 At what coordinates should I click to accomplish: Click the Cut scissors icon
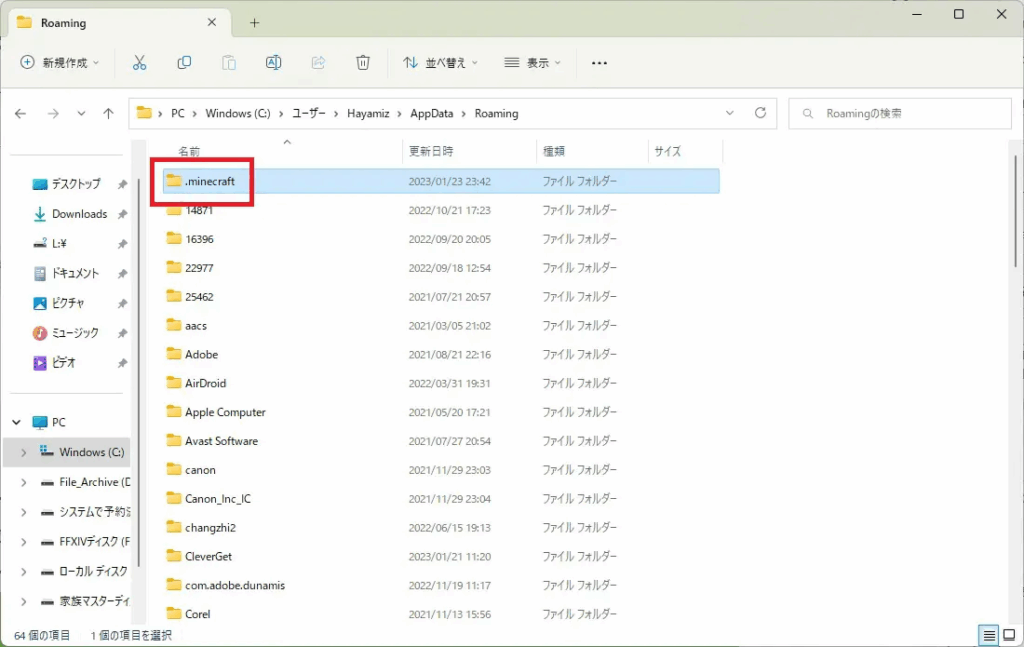pyautogui.click(x=139, y=62)
